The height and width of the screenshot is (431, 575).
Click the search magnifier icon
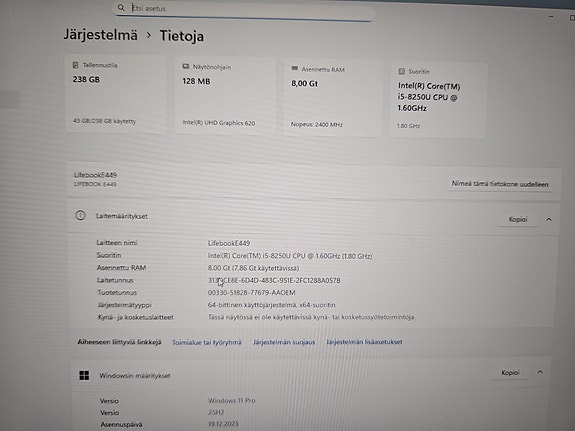pos(121,7)
